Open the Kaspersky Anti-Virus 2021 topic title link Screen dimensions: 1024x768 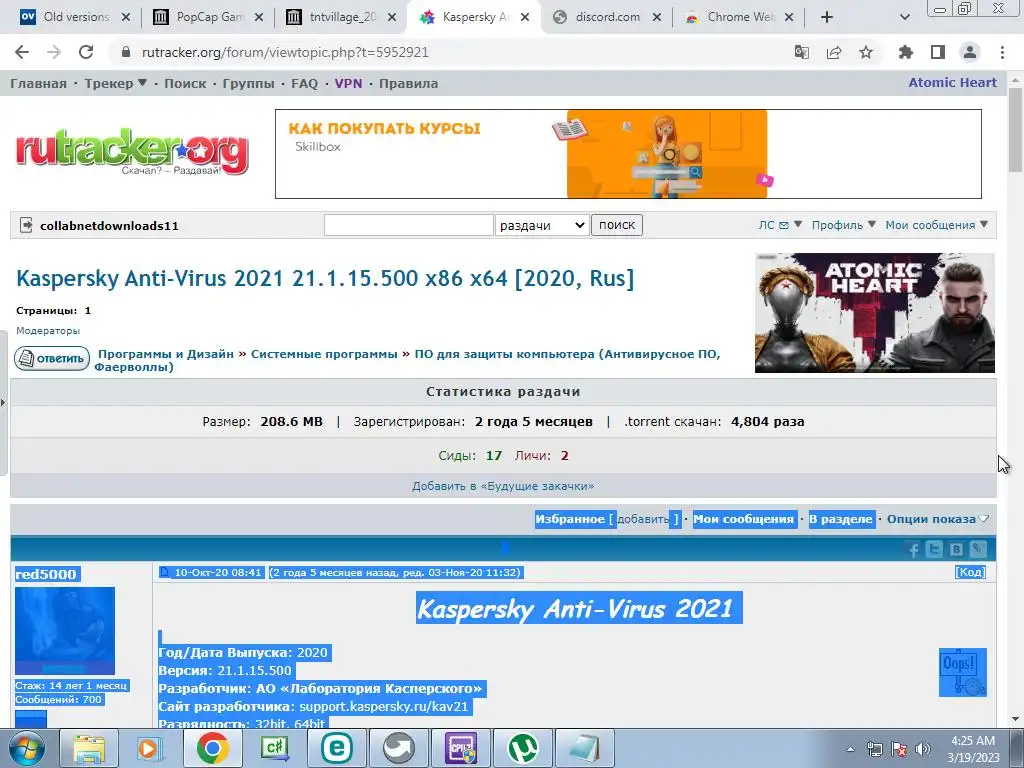click(325, 278)
